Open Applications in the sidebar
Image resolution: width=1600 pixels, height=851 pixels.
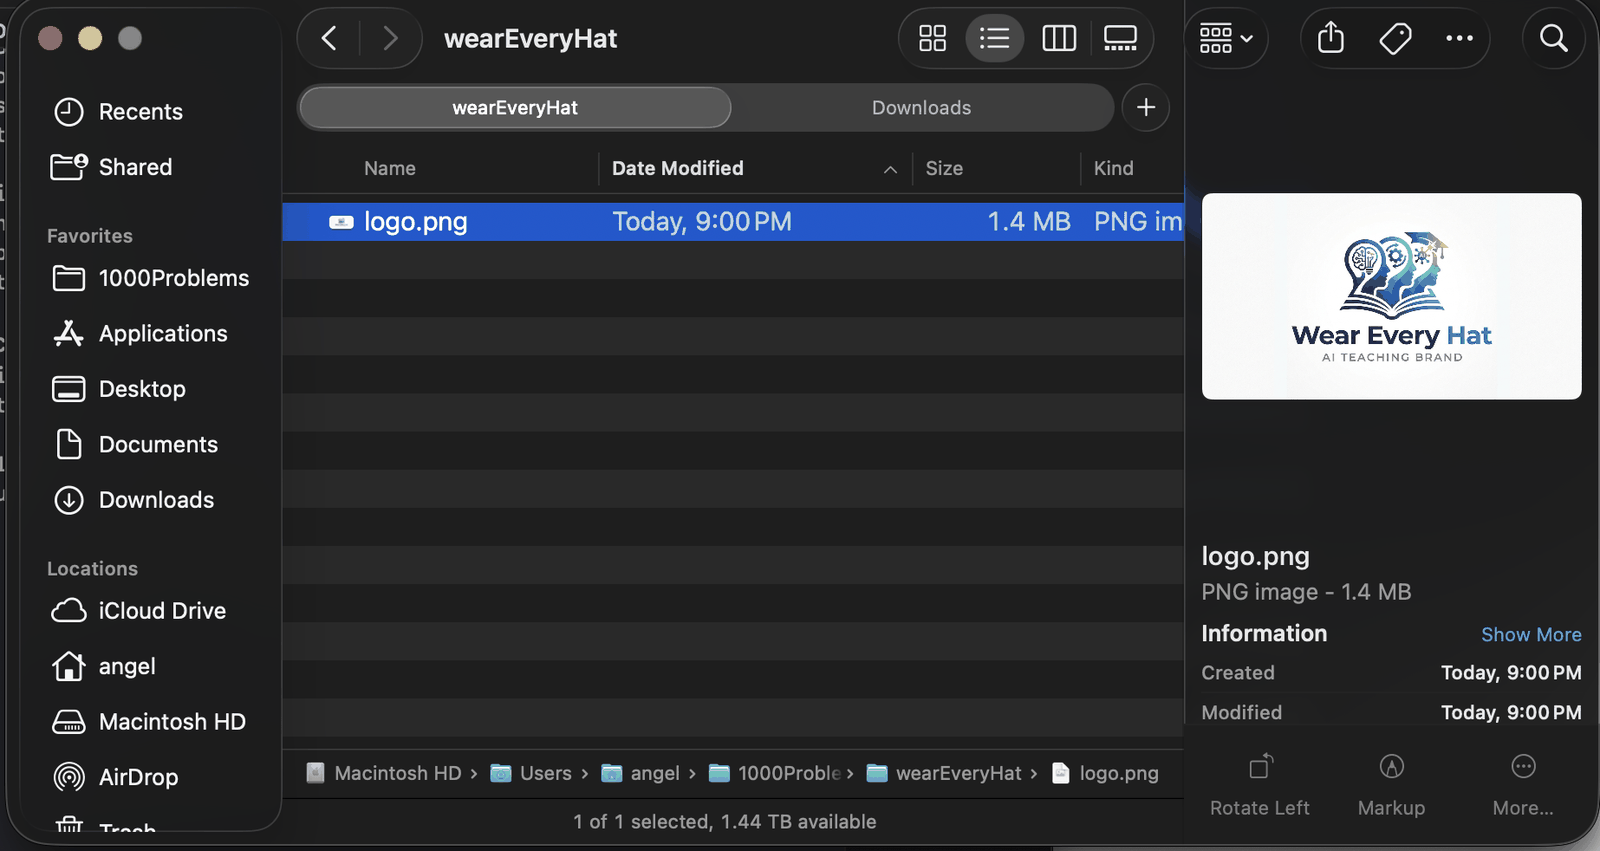(x=140, y=334)
